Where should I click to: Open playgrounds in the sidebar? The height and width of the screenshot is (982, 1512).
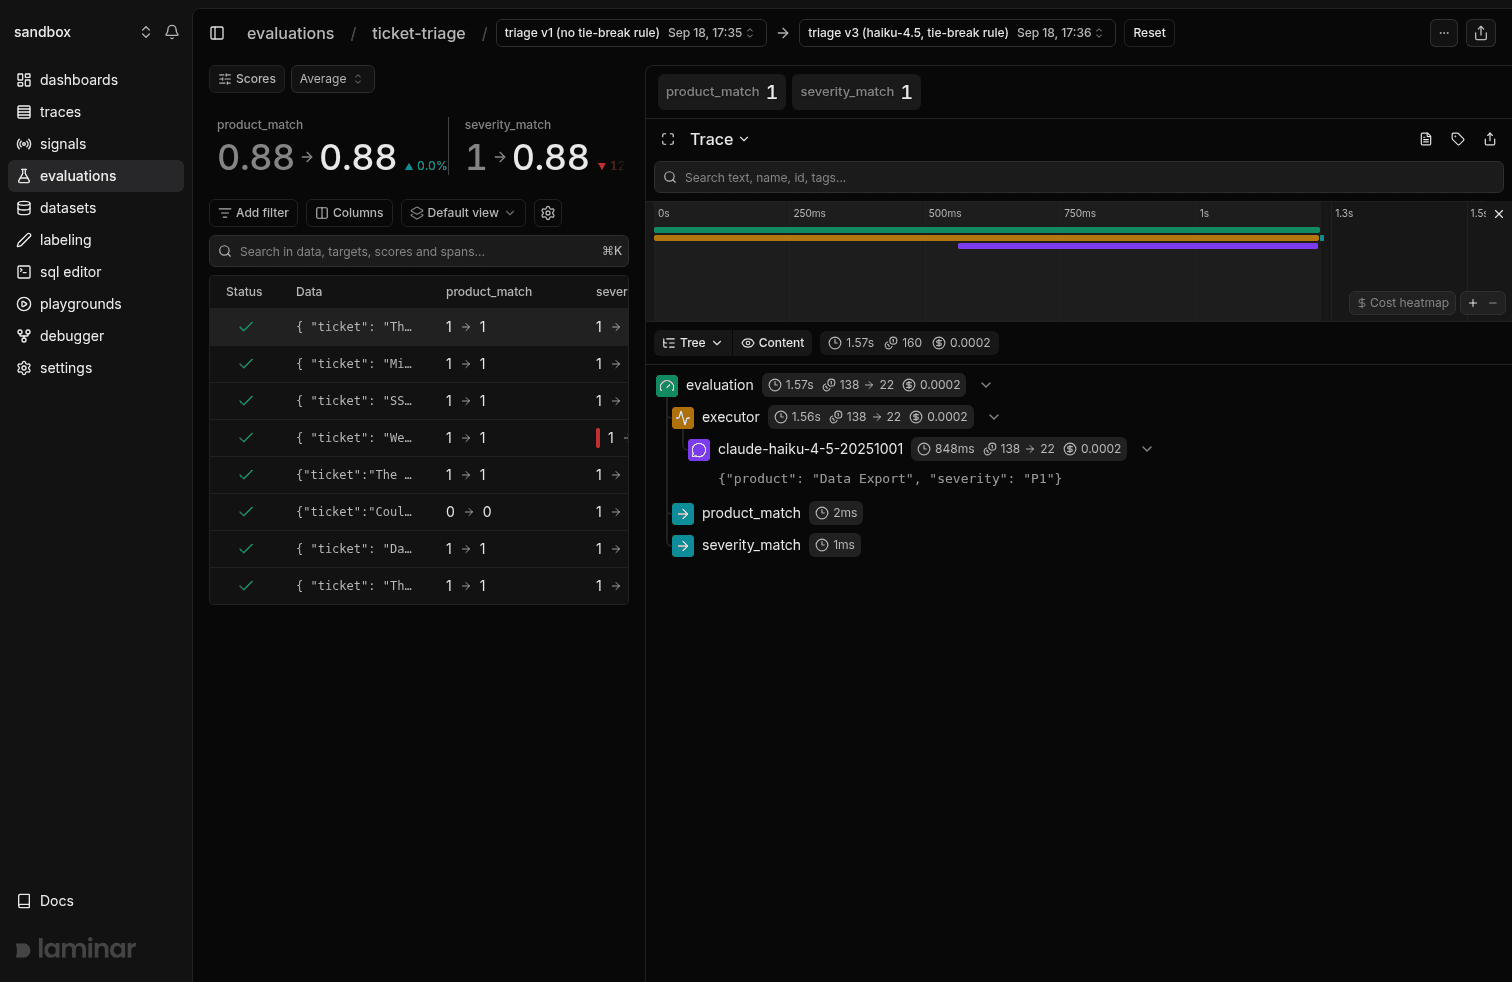(96, 304)
